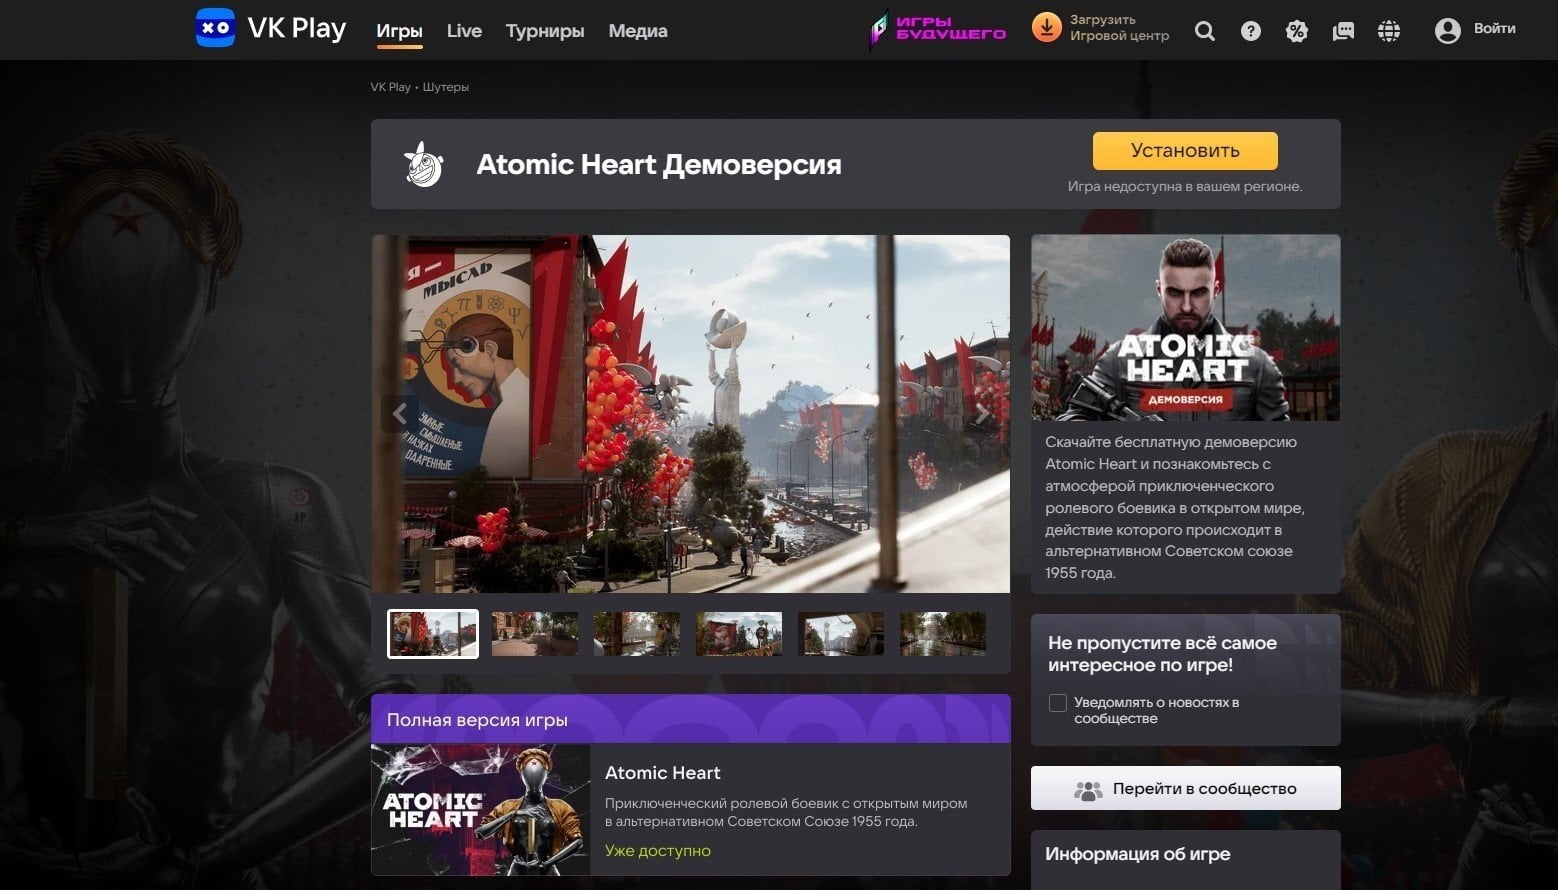Select the second screenshot thumbnail
Screen dimensions: 1558x890
click(534, 633)
